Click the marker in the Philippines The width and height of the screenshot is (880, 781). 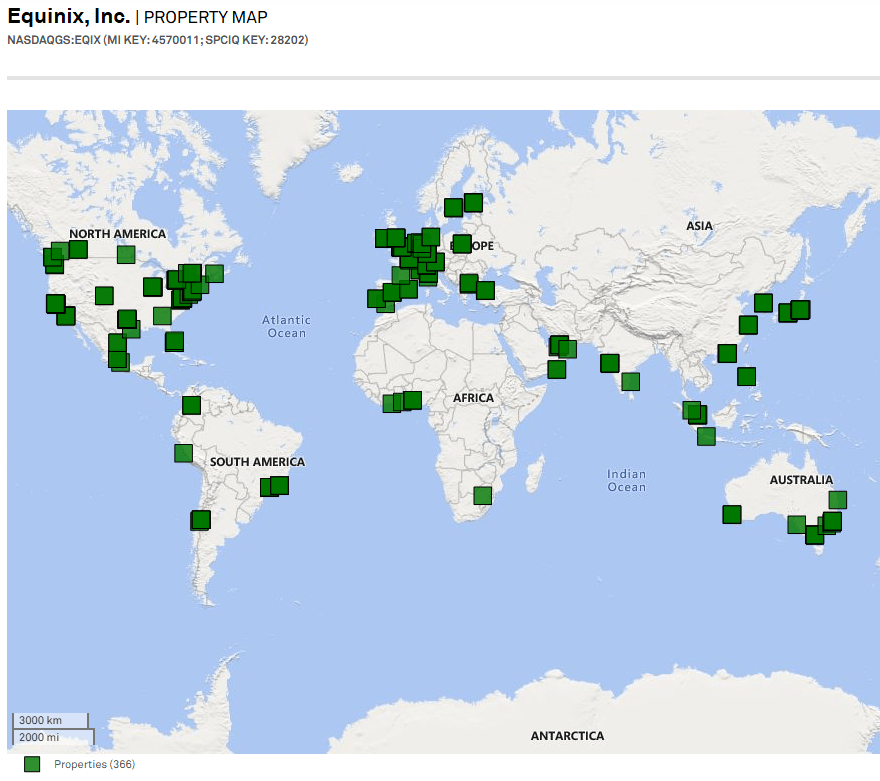(x=746, y=376)
